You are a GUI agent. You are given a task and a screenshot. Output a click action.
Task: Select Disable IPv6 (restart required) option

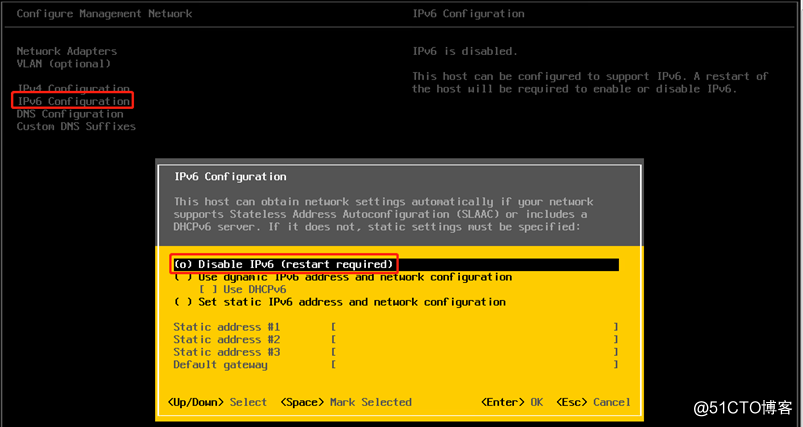pos(396,264)
